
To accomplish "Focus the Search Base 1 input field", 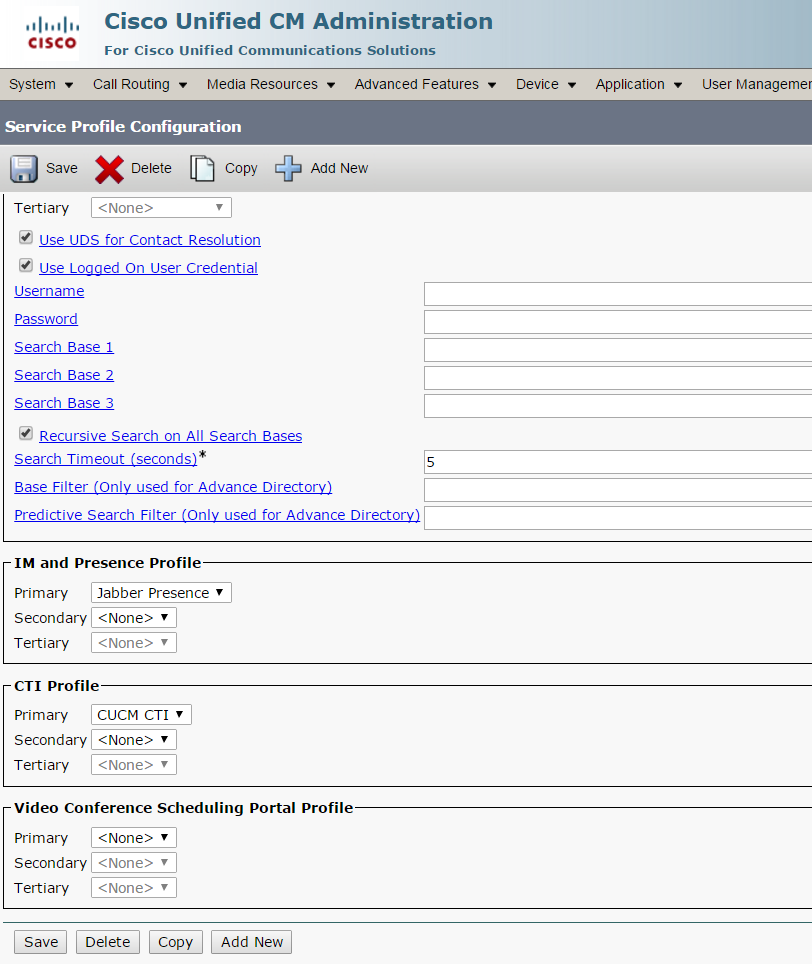I will [618, 350].
